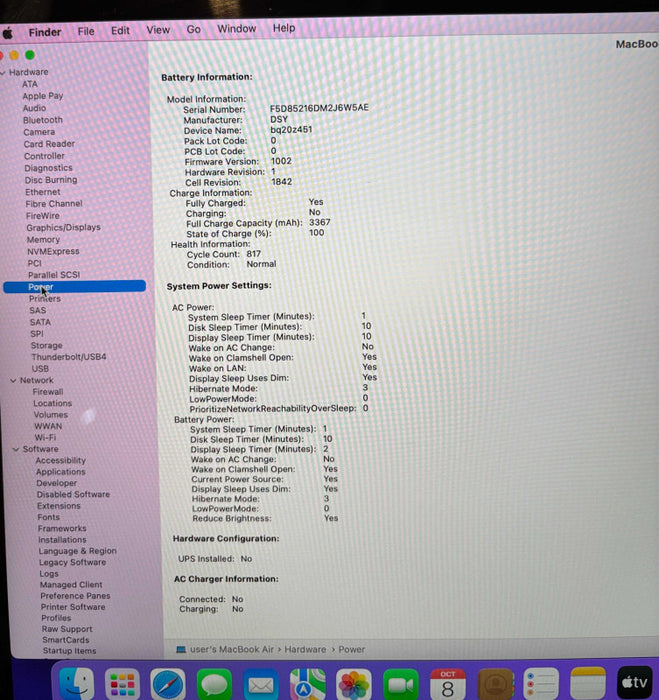The height and width of the screenshot is (700, 659).
Task: Open Messages app in Dock
Action: (214, 684)
